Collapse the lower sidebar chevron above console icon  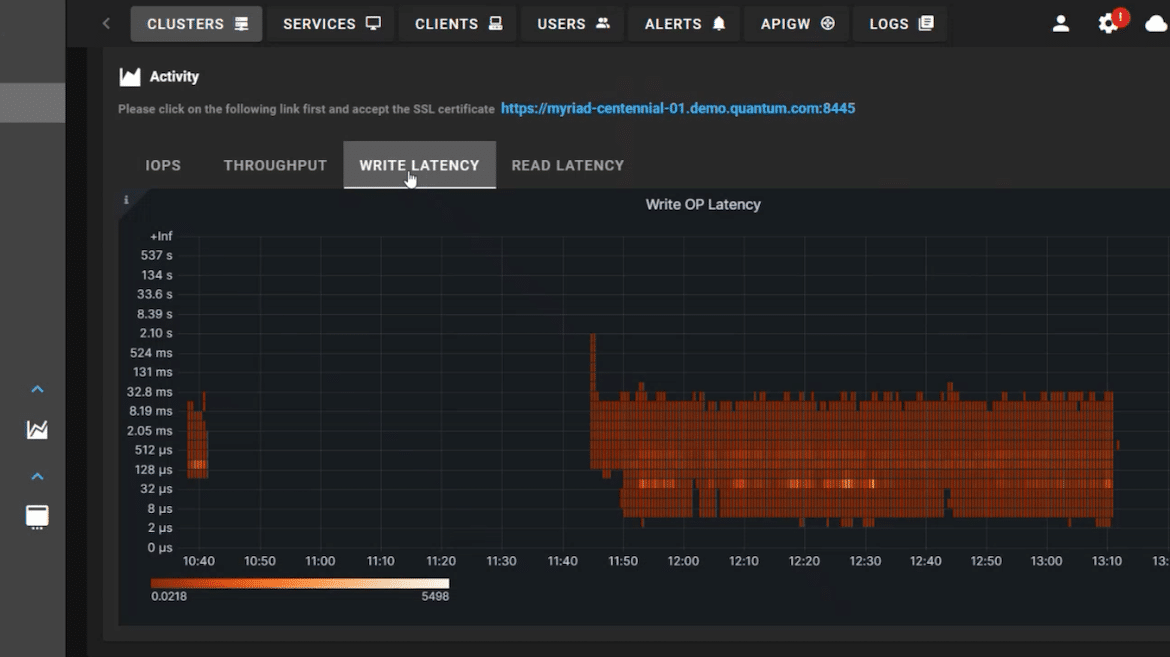[x=37, y=476]
